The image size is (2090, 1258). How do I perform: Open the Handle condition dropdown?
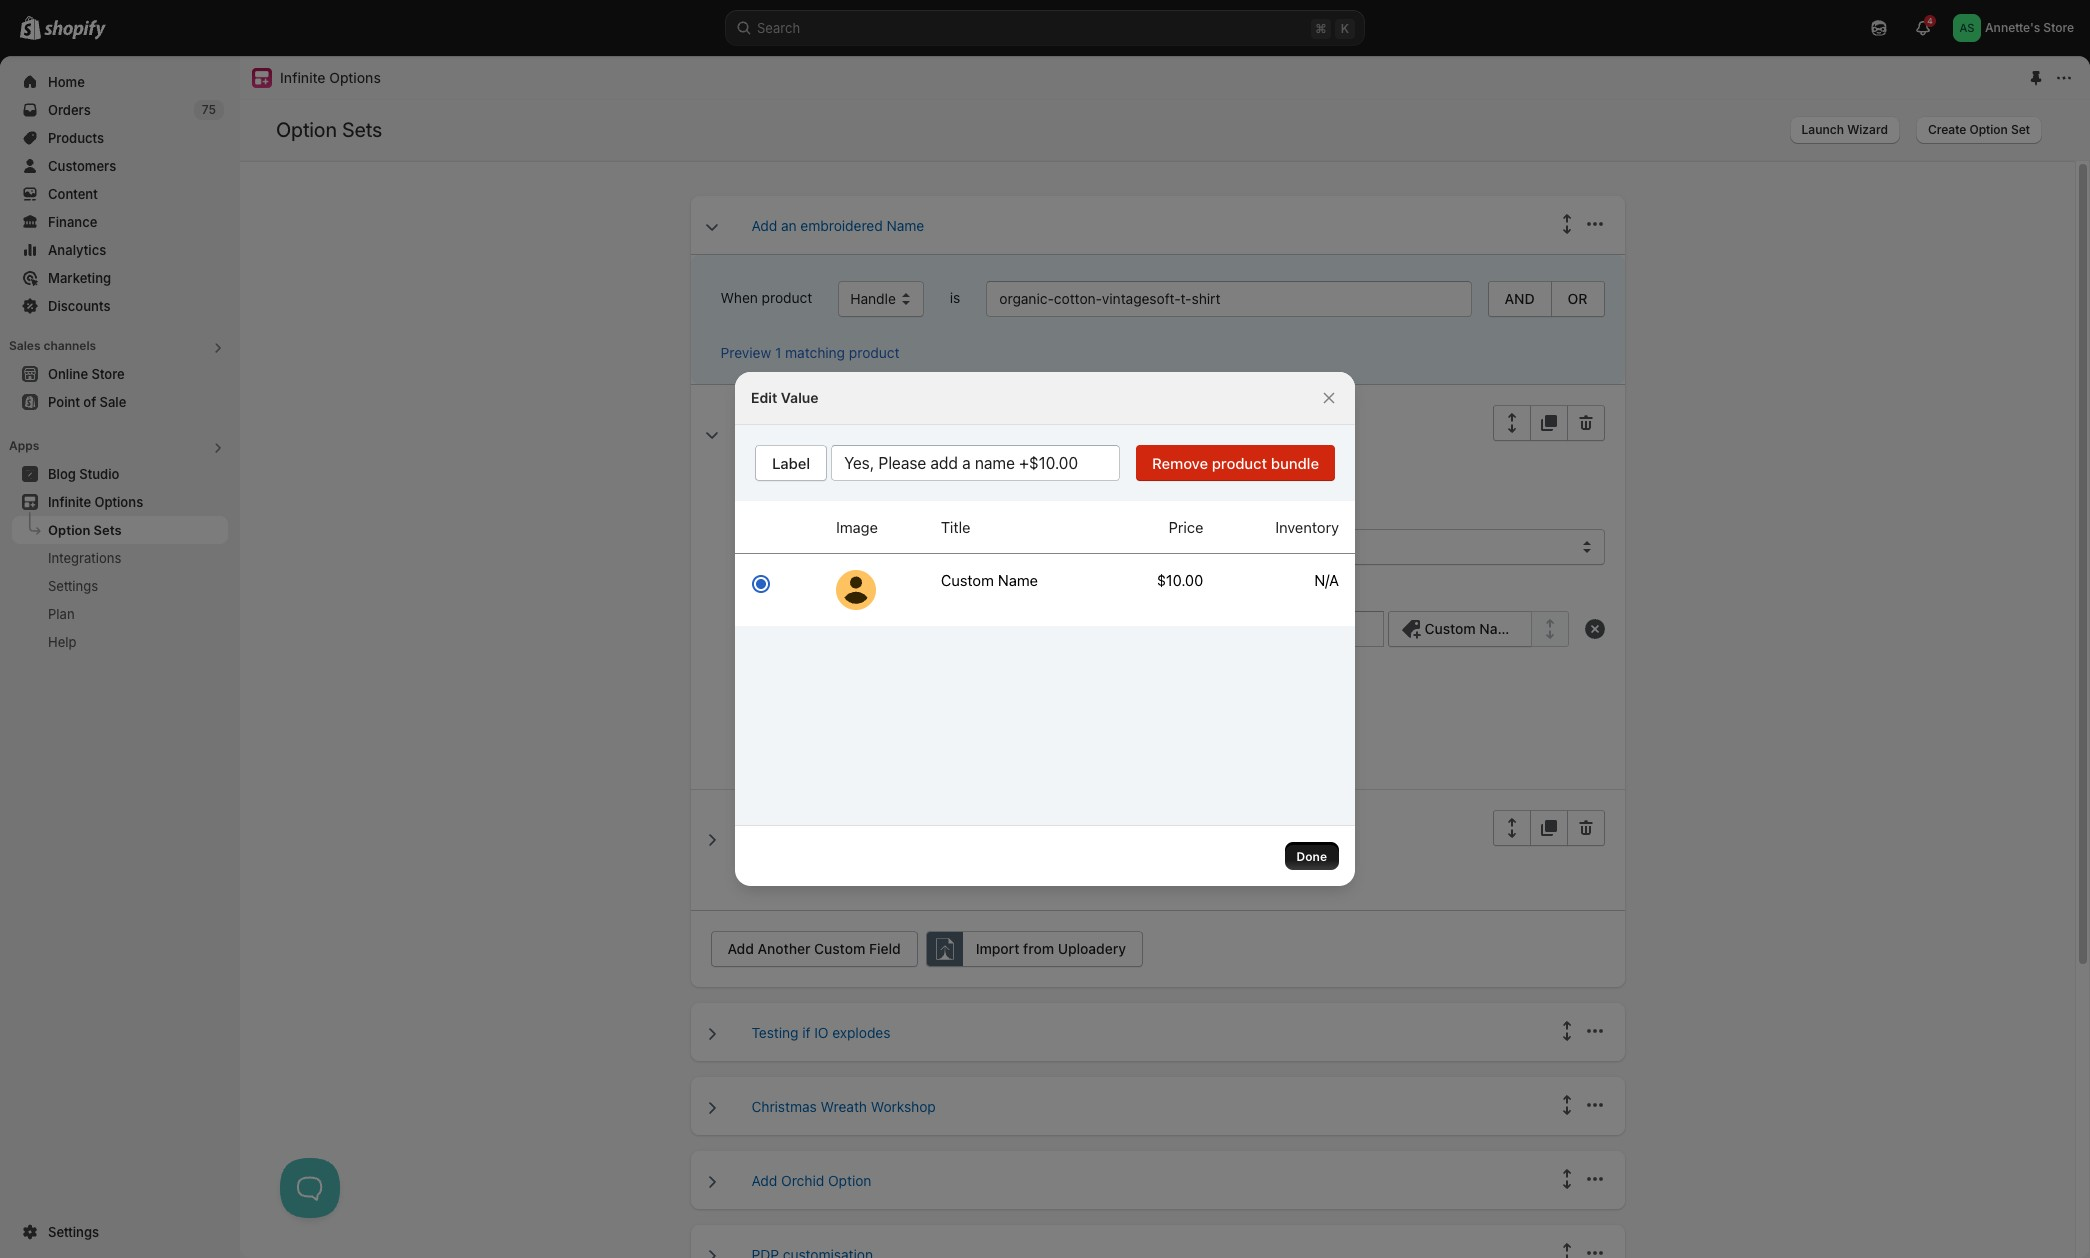pos(880,299)
